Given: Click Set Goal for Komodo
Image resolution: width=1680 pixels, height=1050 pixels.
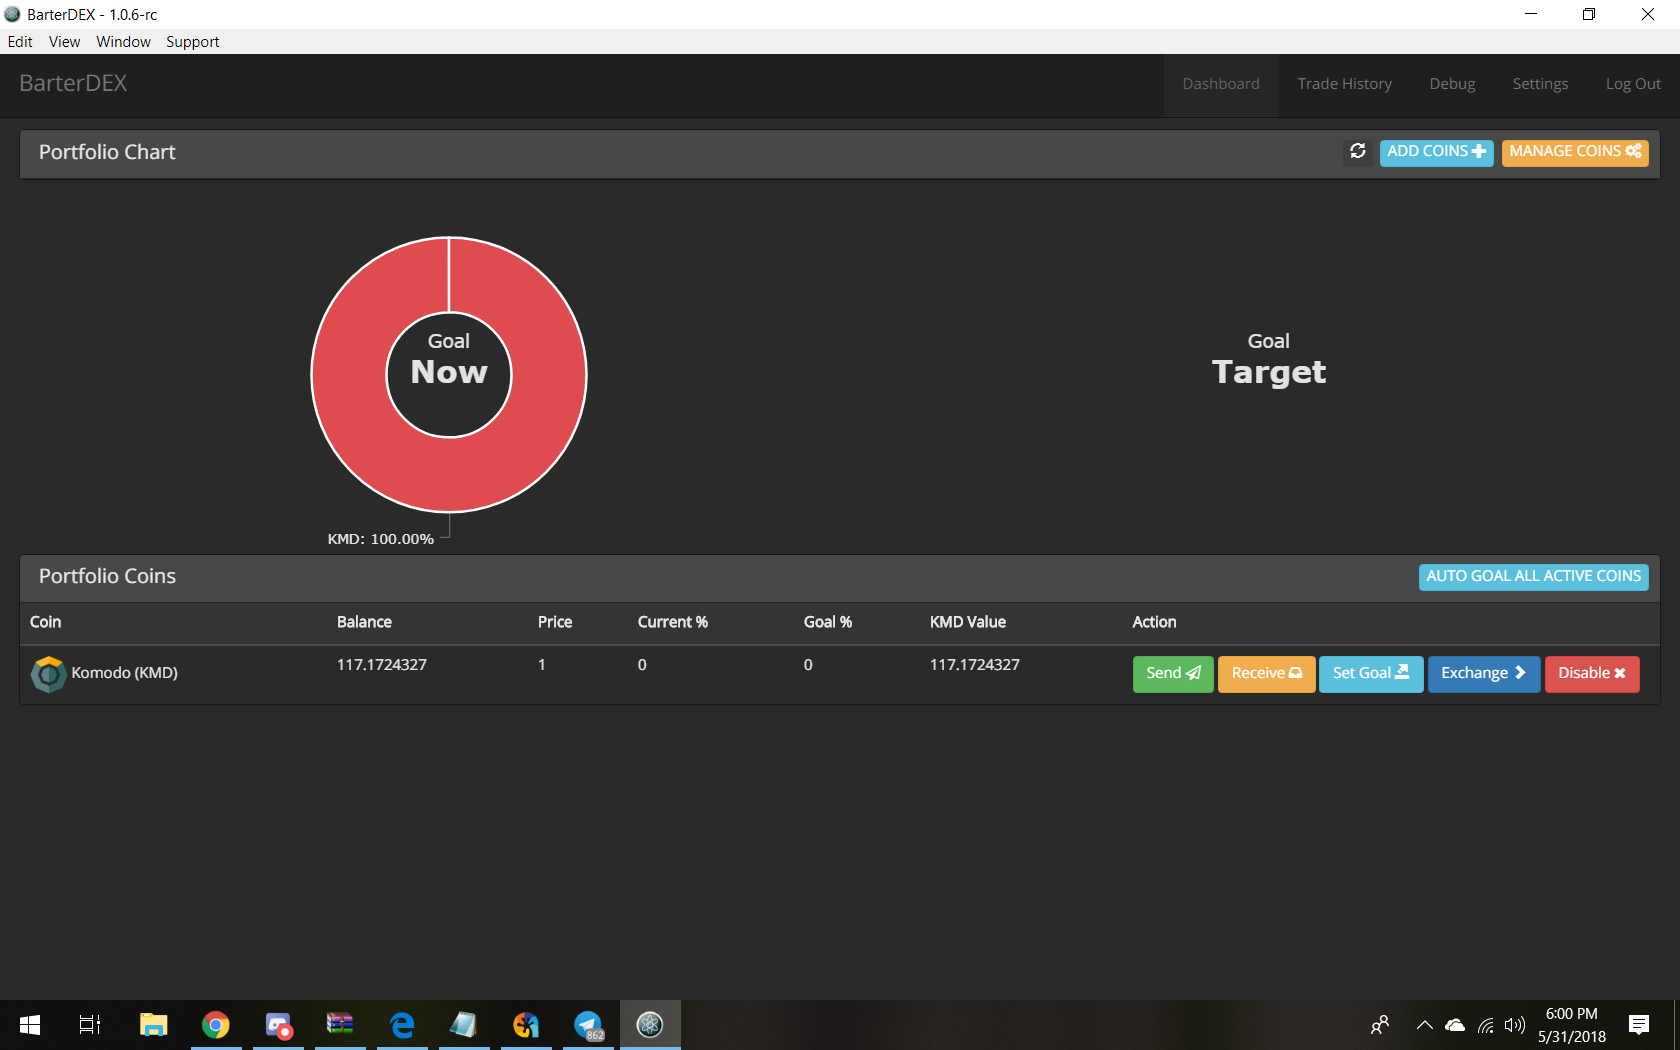Looking at the screenshot, I should point(1371,674).
